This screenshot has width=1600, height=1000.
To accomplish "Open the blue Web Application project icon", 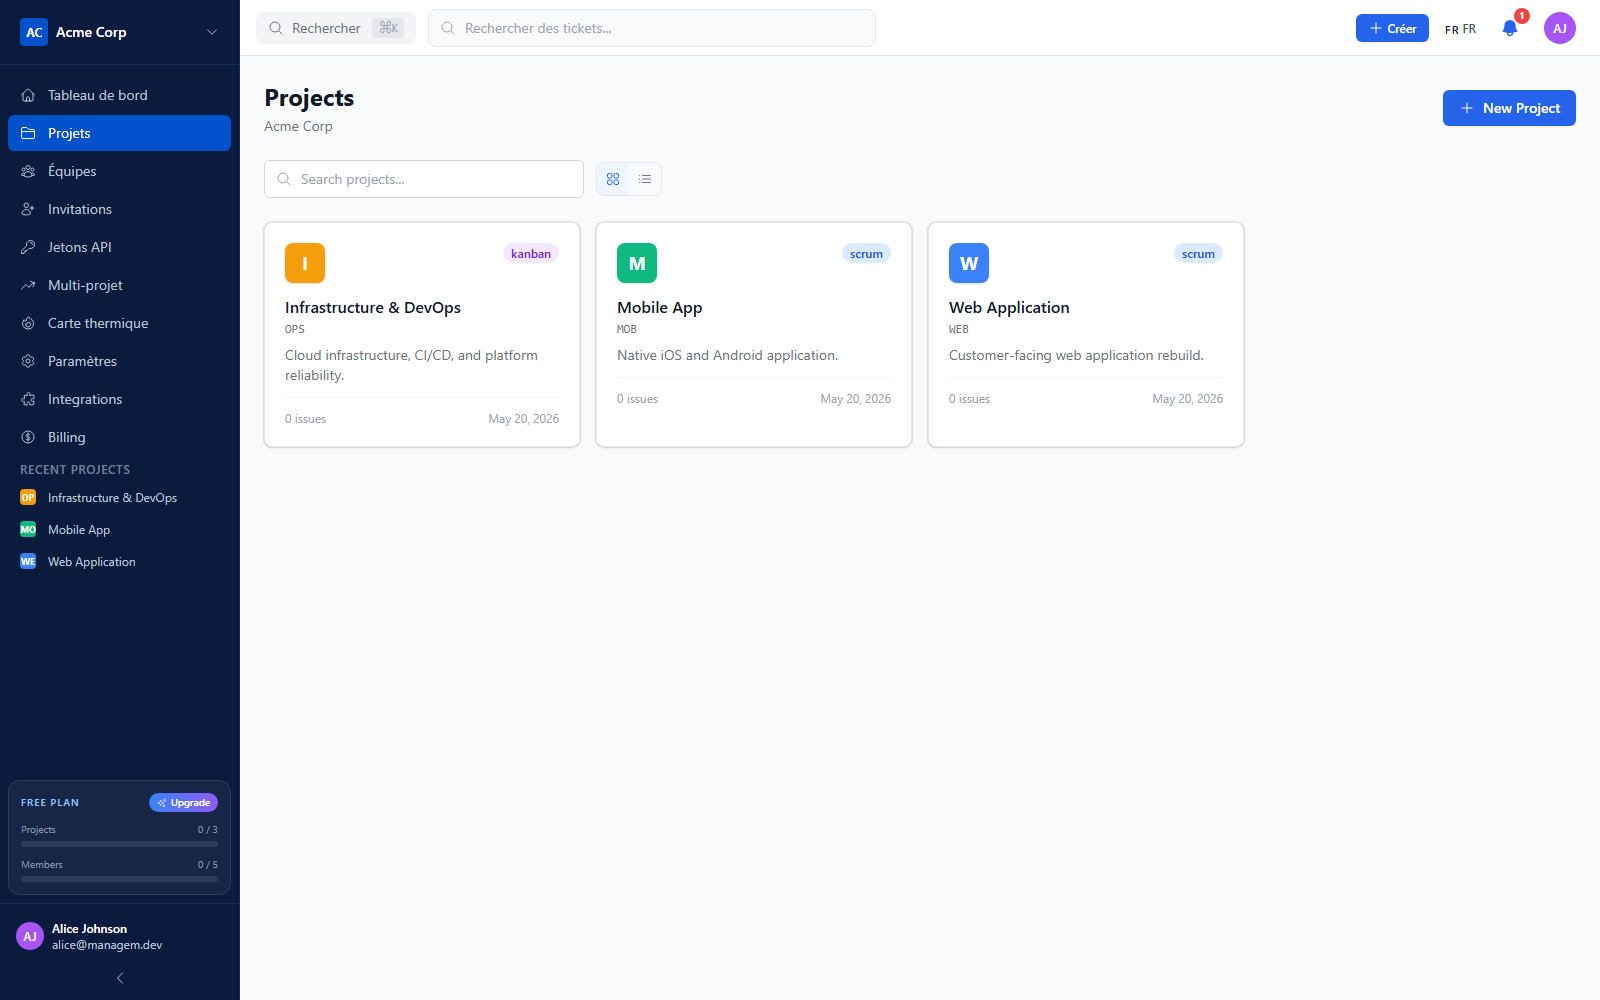I will 969,263.
